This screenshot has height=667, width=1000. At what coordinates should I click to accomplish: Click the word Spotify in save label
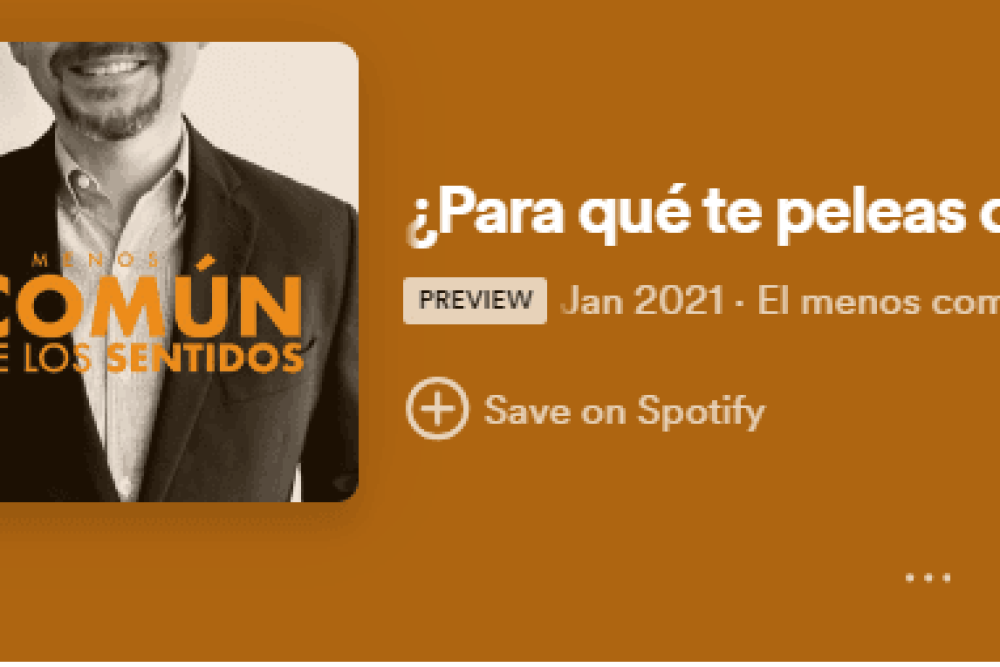701,412
